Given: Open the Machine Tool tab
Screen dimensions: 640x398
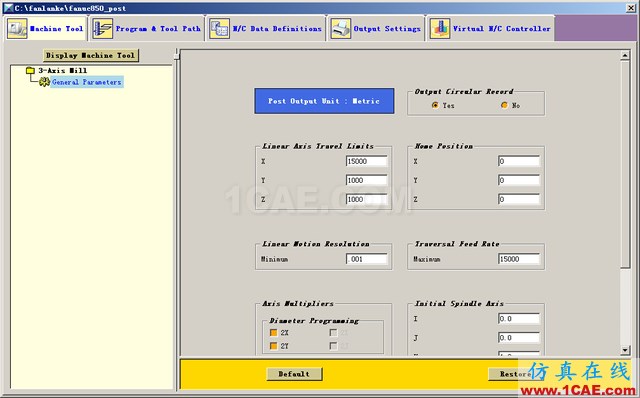Looking at the screenshot, I should pyautogui.click(x=46, y=29).
